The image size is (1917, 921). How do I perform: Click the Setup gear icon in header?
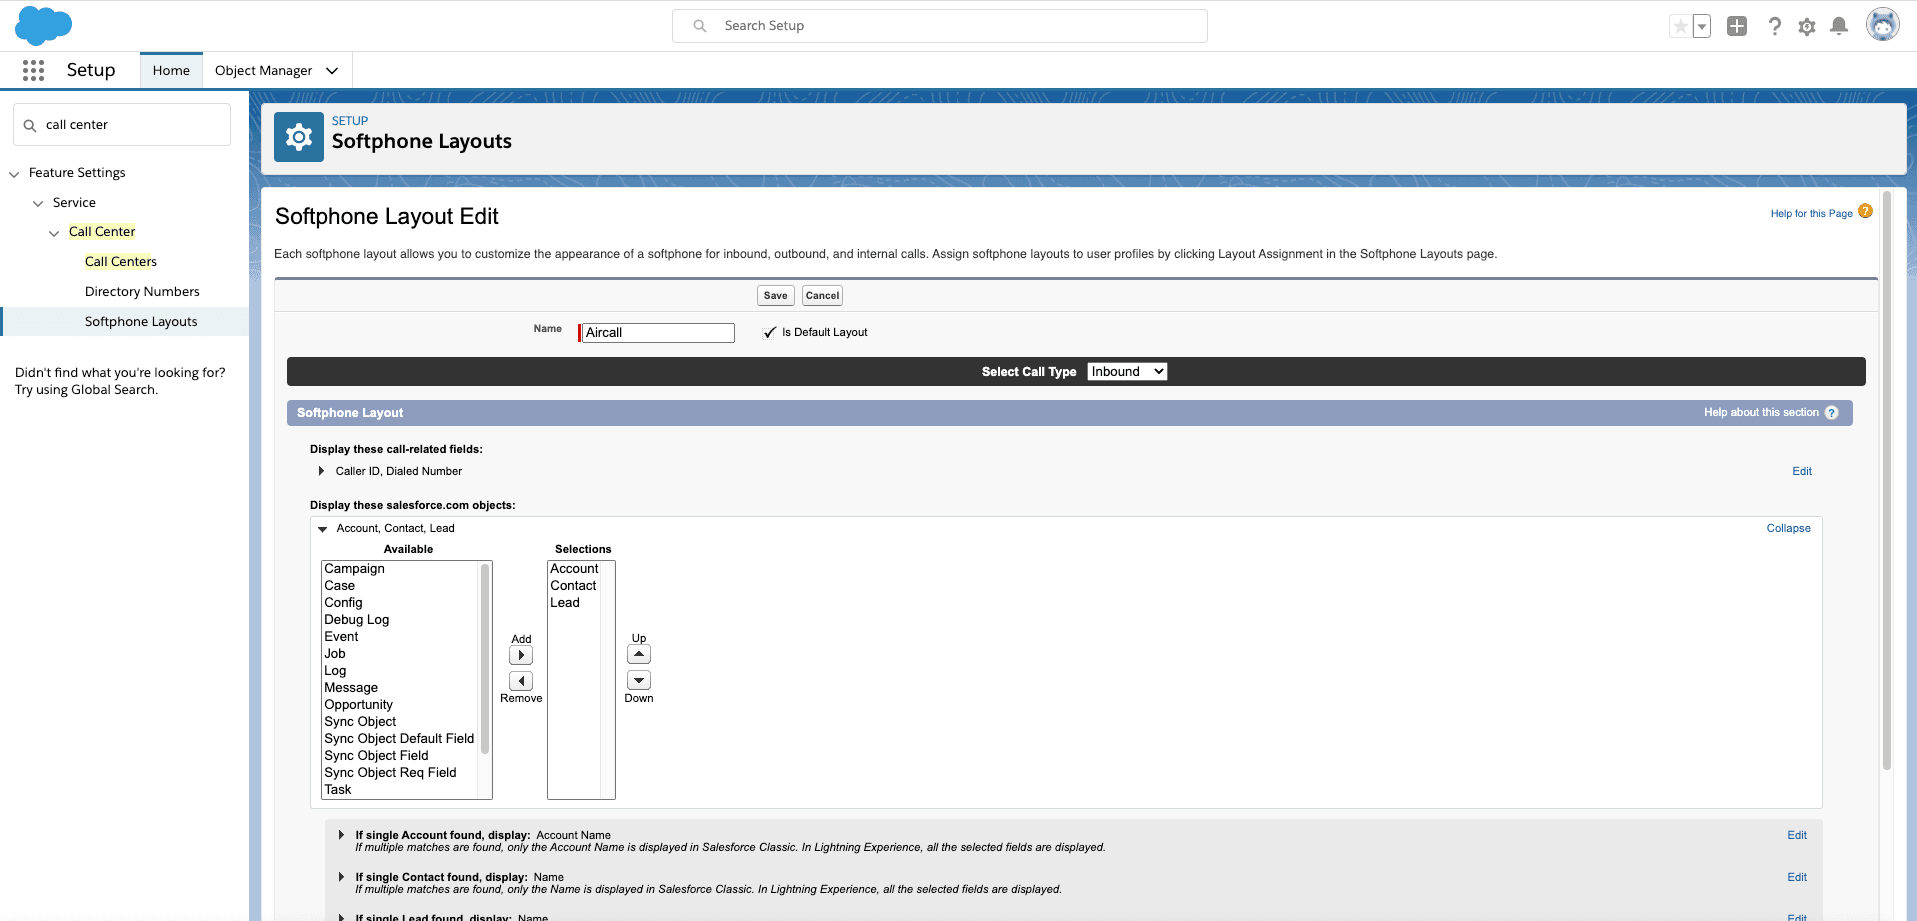click(1806, 27)
